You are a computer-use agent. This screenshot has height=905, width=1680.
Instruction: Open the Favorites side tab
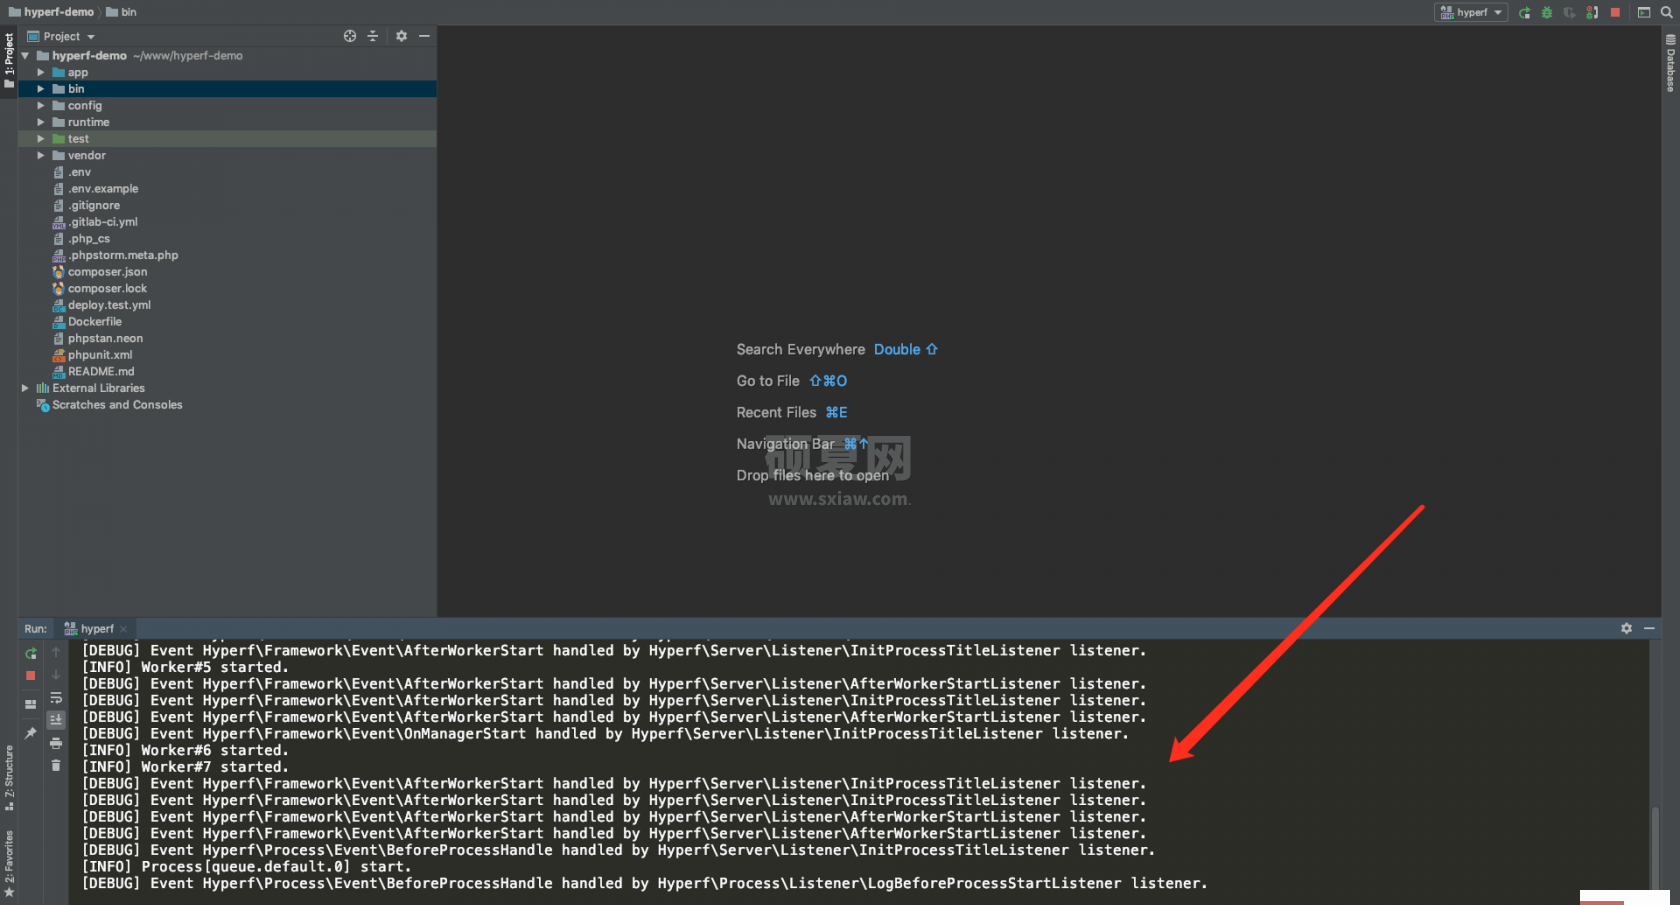(x=9, y=862)
